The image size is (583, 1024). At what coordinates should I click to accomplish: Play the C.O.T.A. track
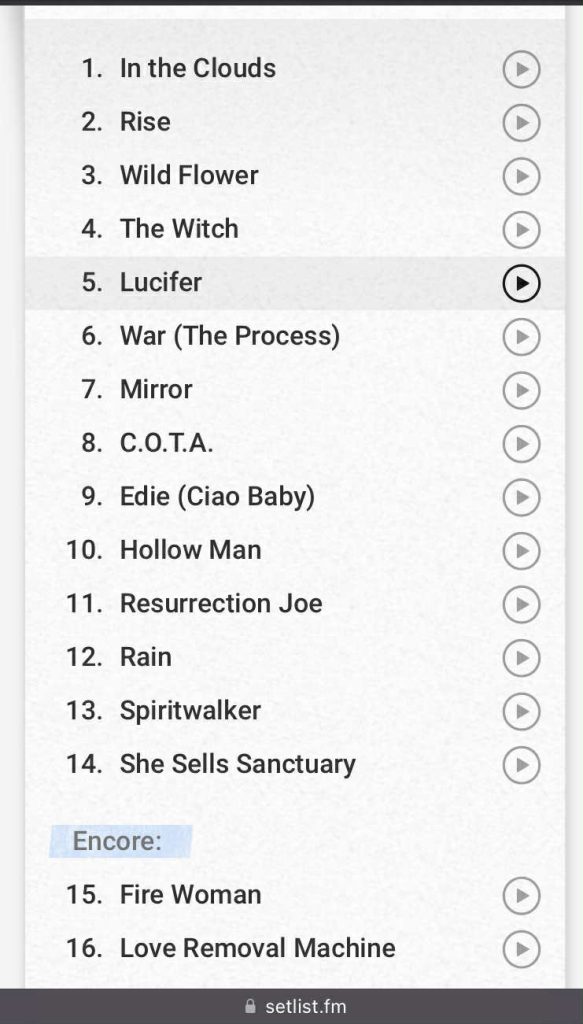pos(521,443)
